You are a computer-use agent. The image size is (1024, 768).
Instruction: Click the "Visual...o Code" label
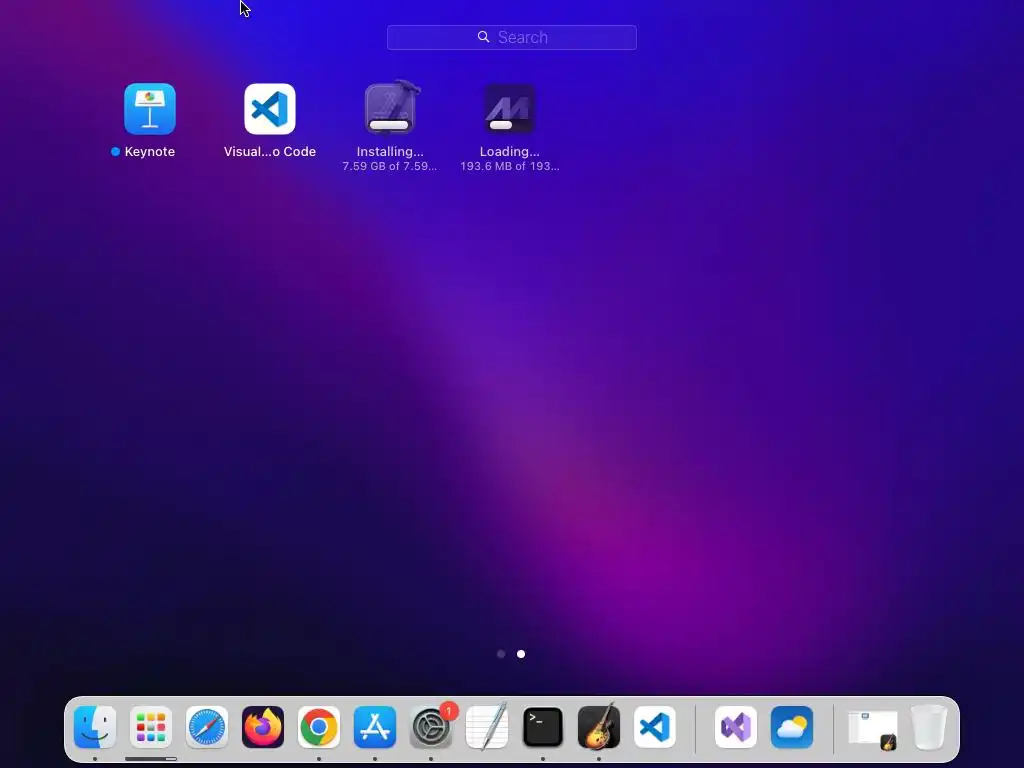click(270, 152)
